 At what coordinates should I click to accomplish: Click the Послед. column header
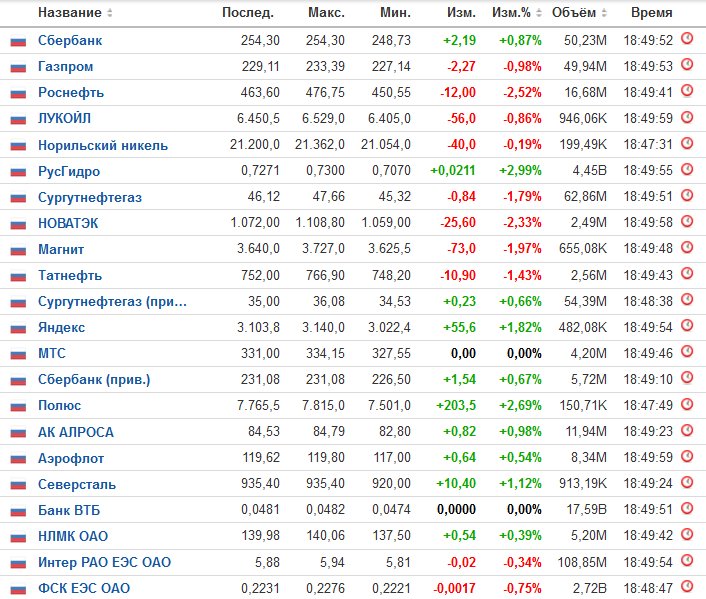point(248,13)
